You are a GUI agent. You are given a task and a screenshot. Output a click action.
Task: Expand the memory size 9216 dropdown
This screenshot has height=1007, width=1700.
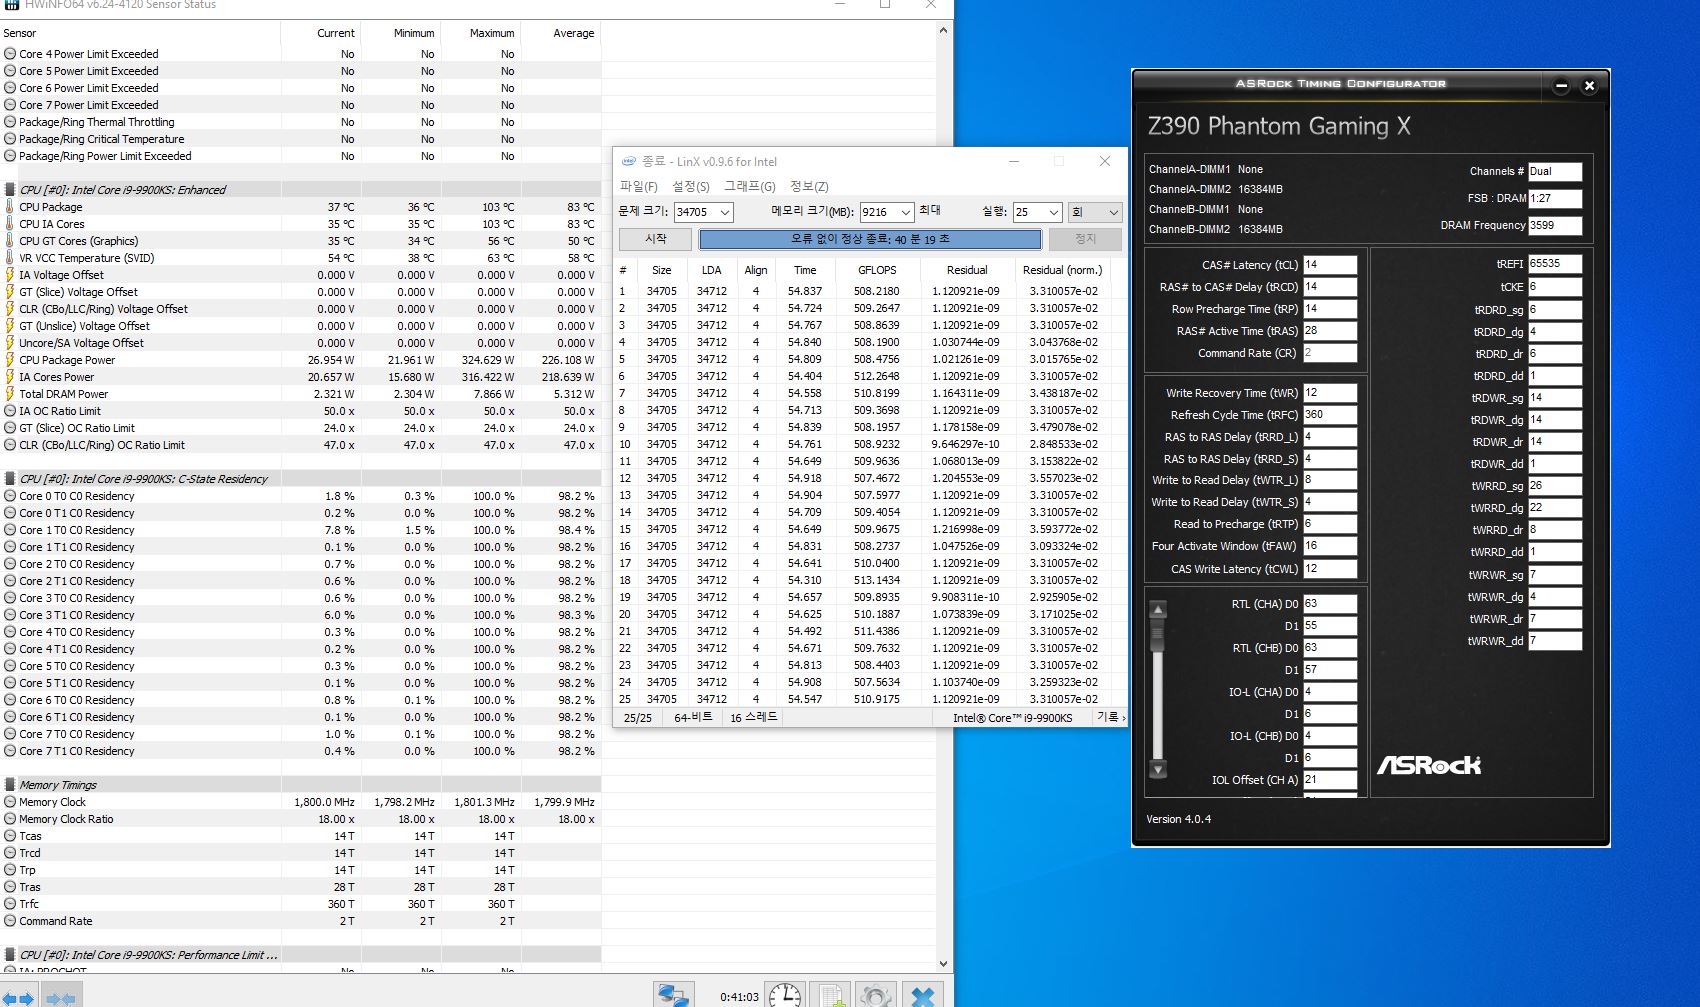tap(905, 212)
